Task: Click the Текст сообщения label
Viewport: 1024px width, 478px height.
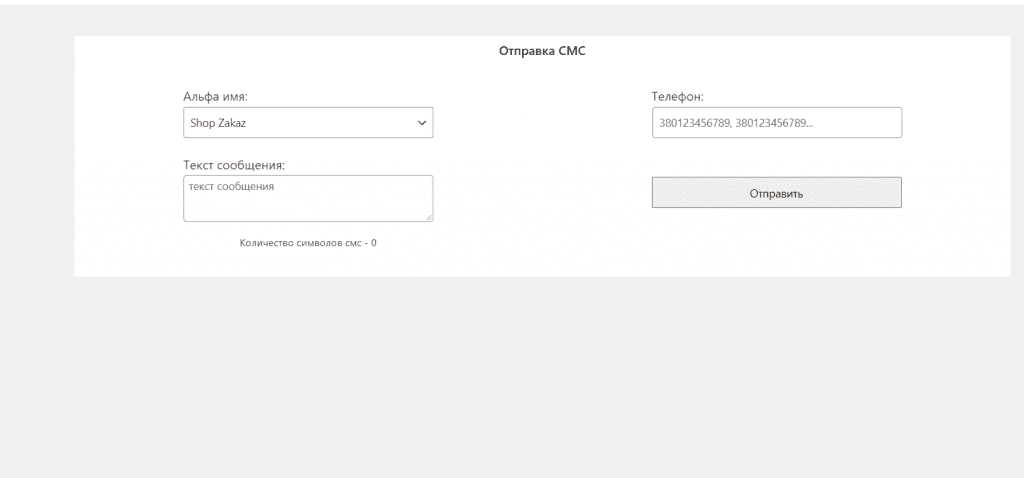Action: [x=234, y=165]
